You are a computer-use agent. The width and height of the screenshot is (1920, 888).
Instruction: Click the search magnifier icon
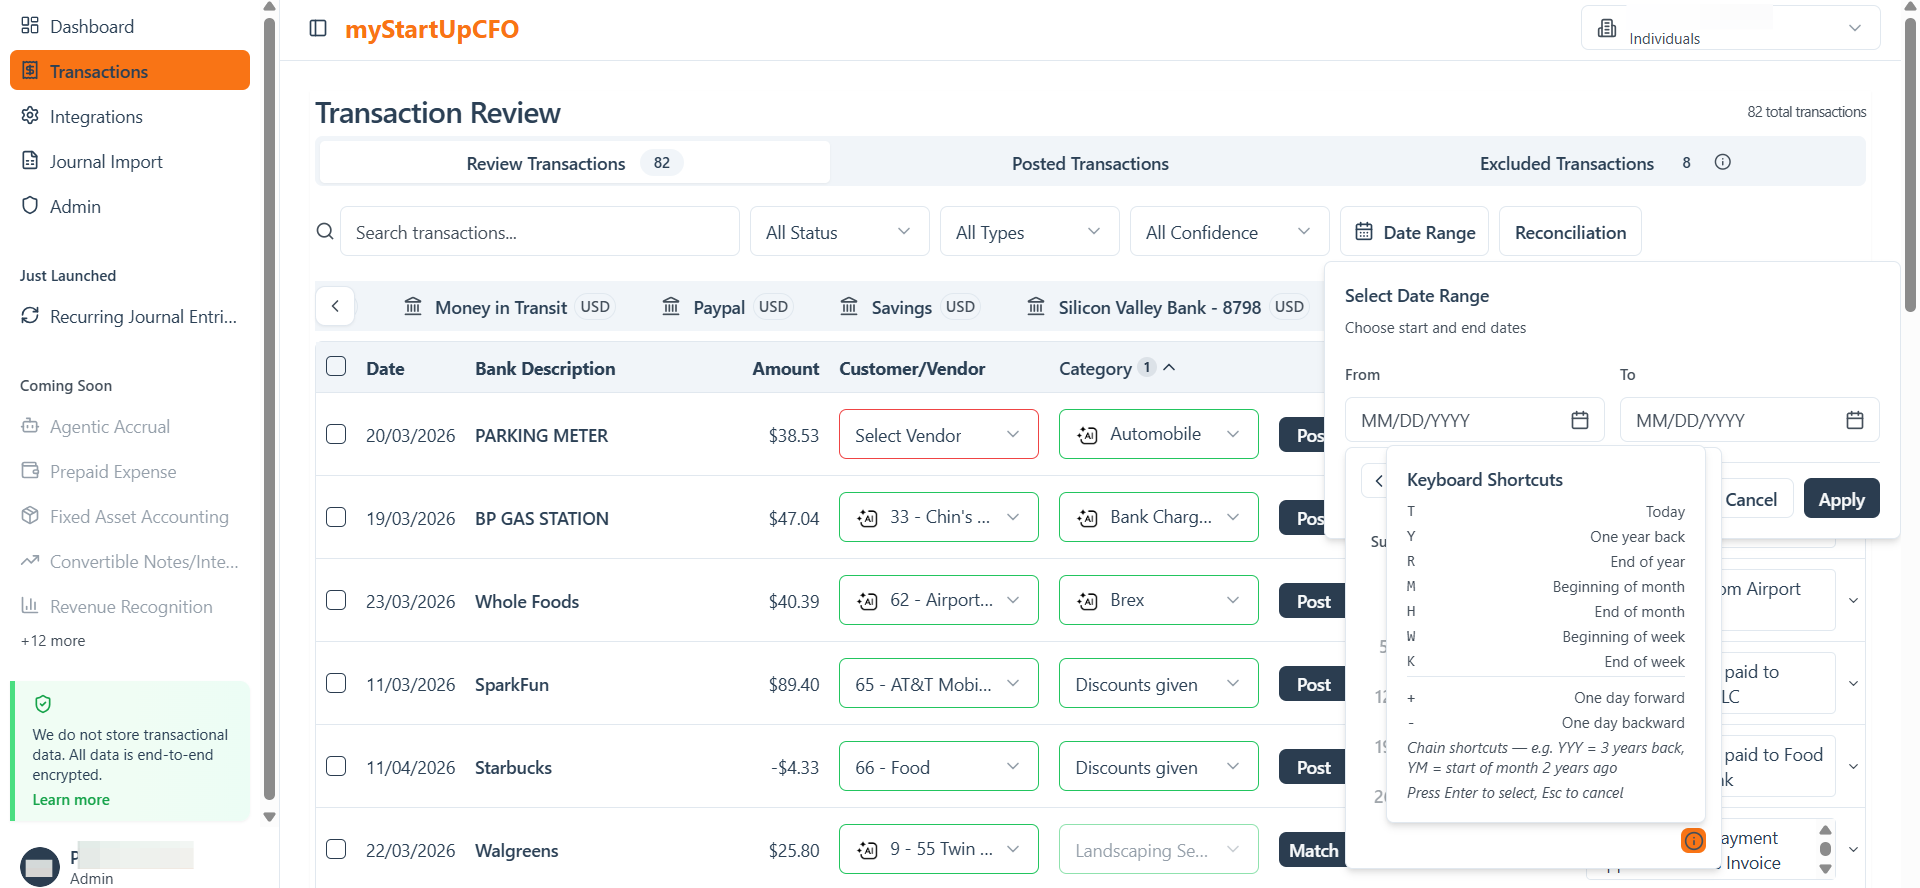pos(325,231)
